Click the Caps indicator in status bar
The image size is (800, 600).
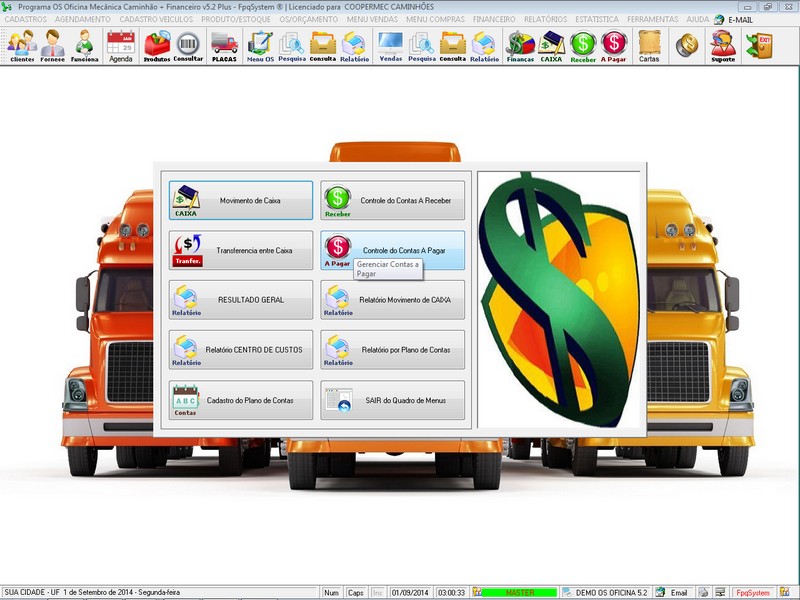355,592
